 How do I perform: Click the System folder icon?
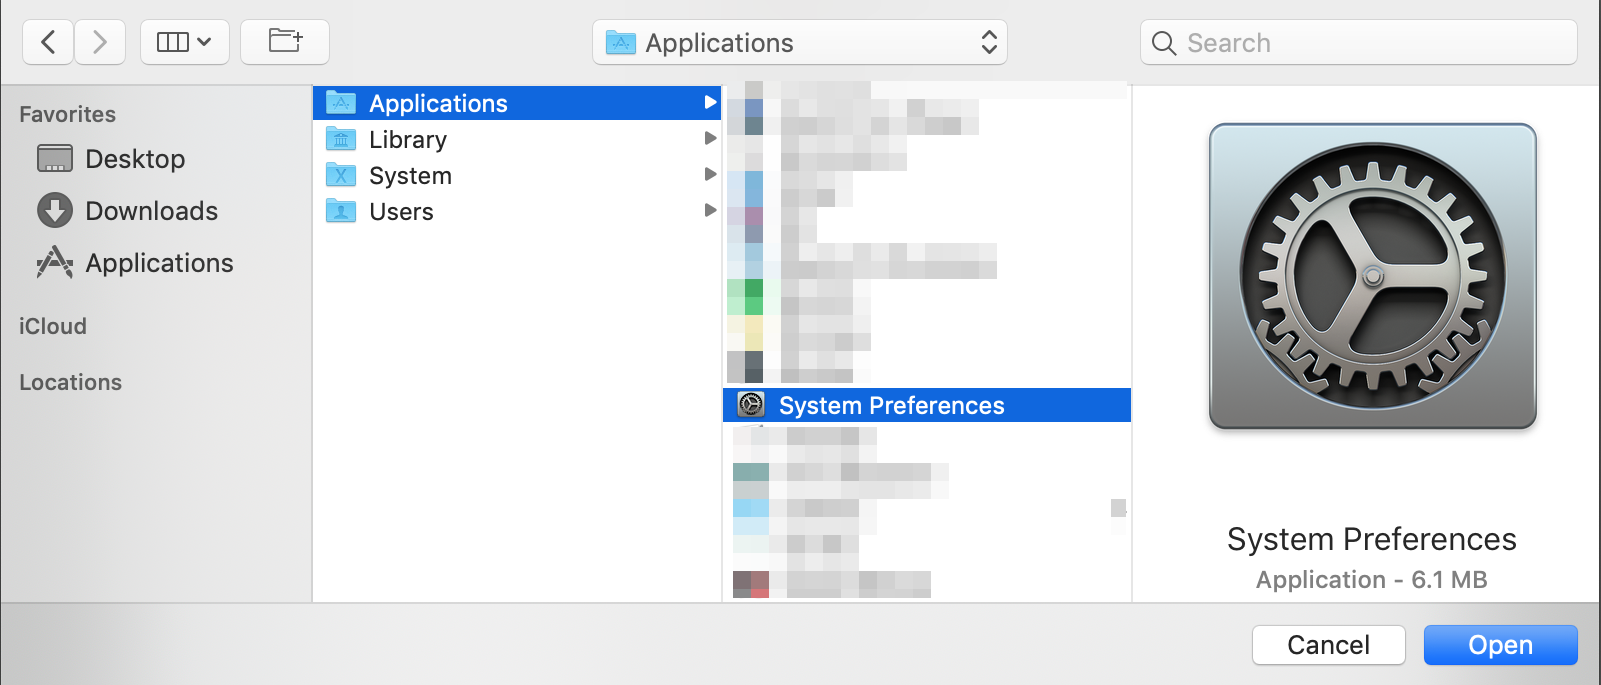click(341, 175)
